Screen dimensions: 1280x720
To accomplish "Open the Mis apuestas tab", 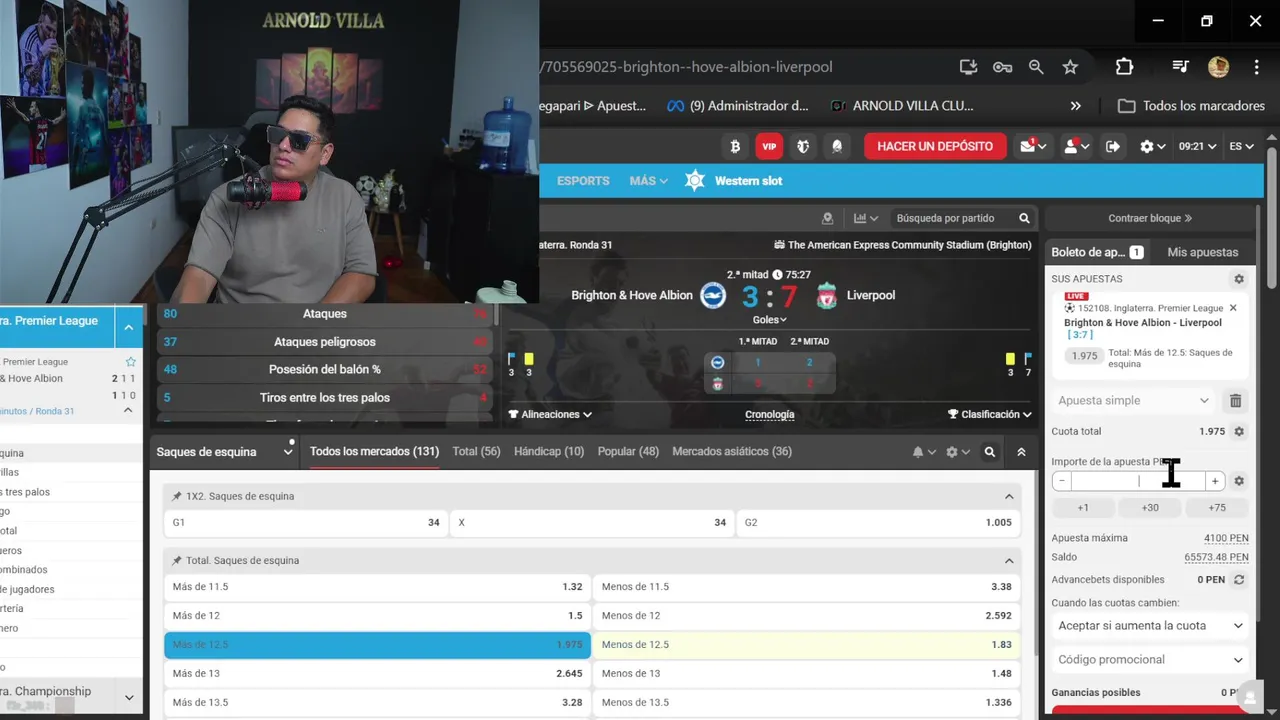I will point(1203,252).
